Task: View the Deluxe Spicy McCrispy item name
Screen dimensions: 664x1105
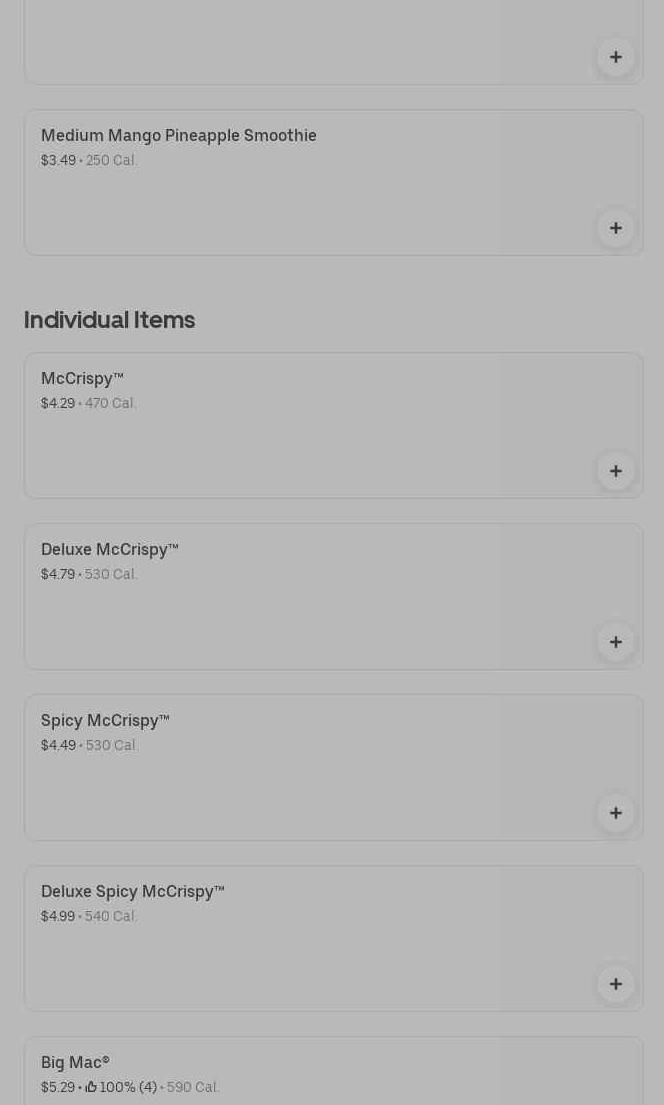Action: click(132, 891)
